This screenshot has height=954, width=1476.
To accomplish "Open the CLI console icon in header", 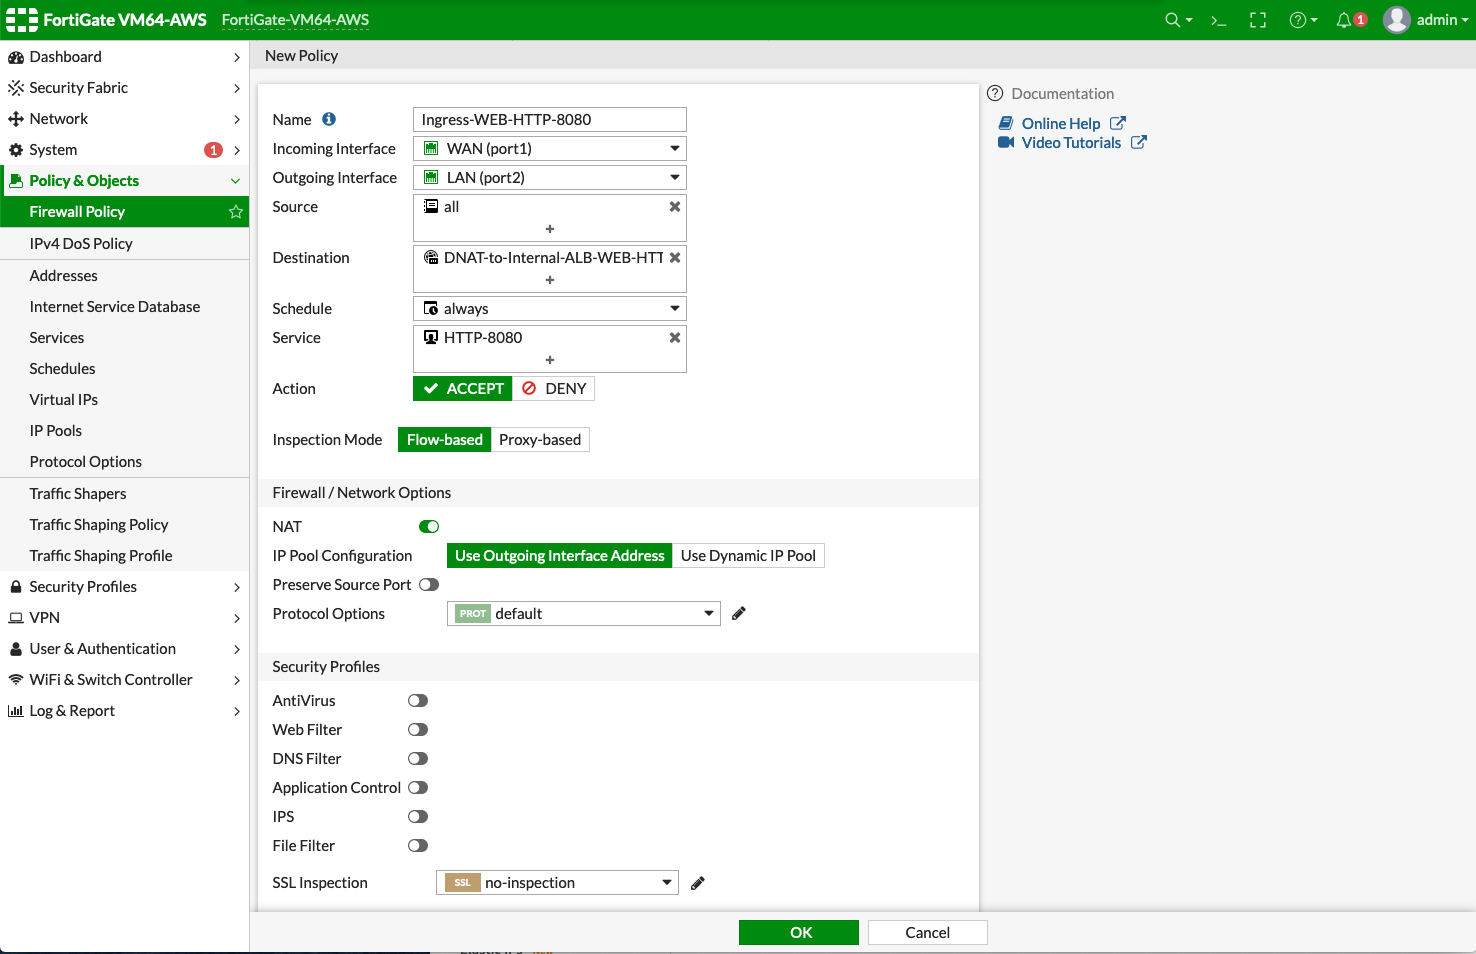I will (1218, 20).
